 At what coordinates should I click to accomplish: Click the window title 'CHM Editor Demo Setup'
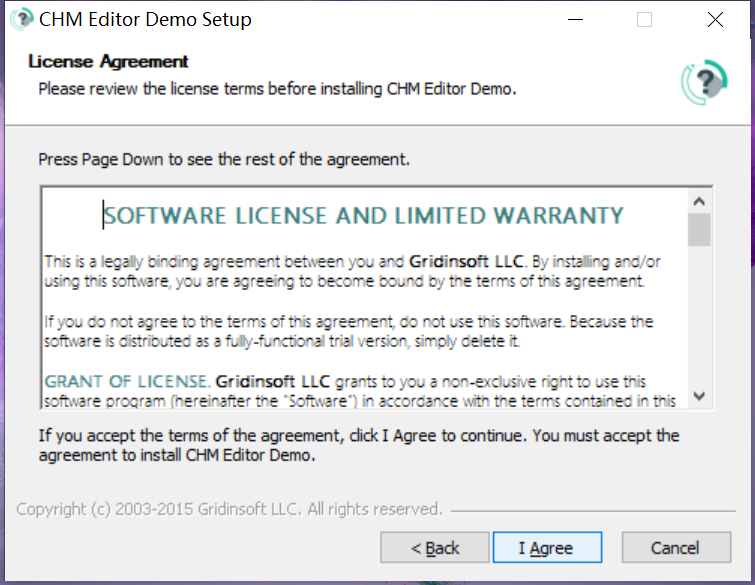(x=145, y=19)
